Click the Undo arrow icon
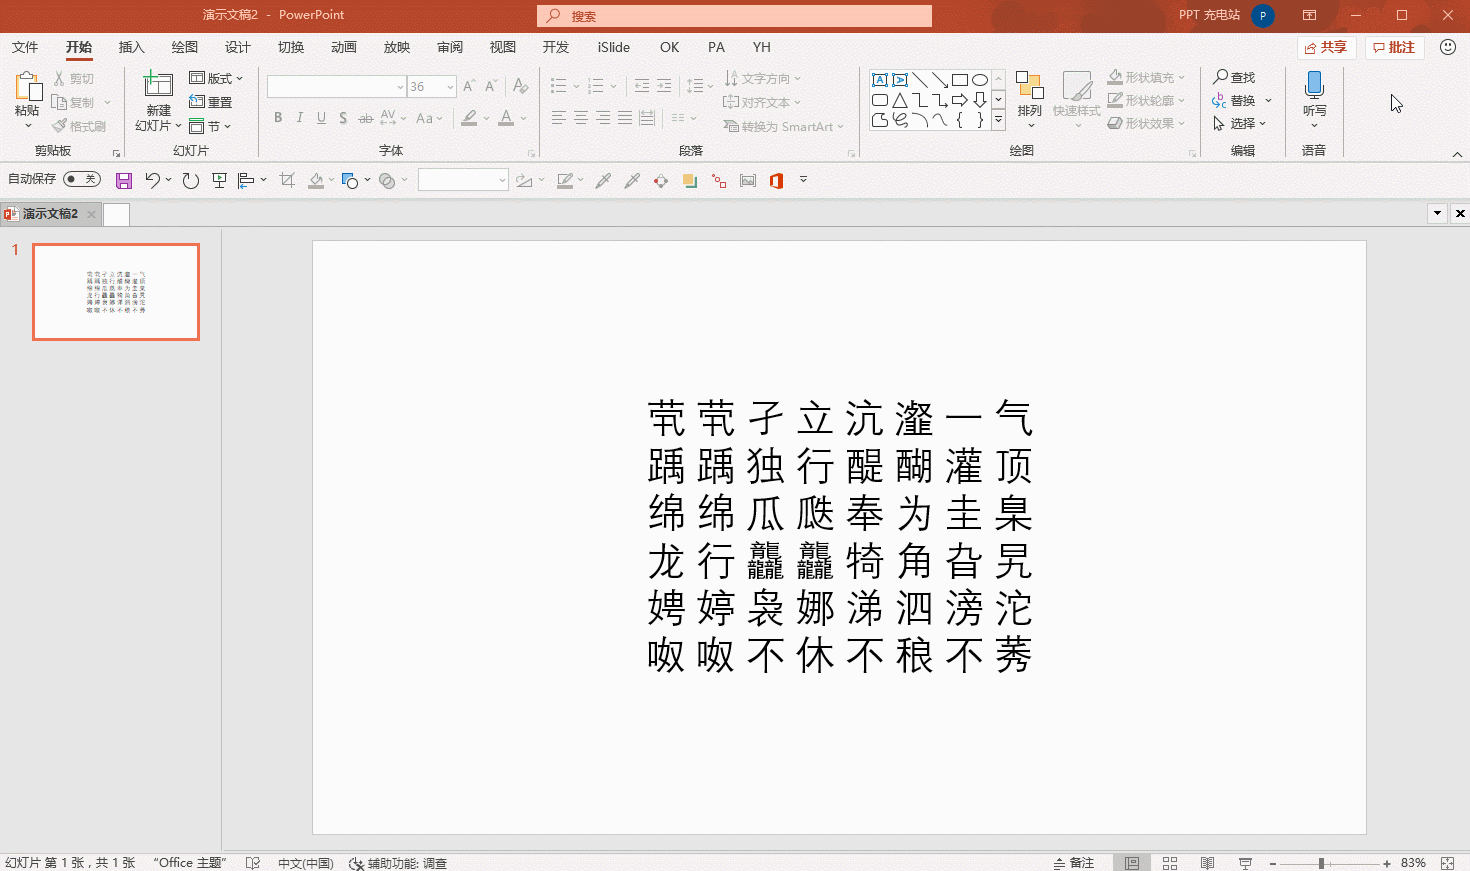The width and height of the screenshot is (1470, 871). point(152,180)
